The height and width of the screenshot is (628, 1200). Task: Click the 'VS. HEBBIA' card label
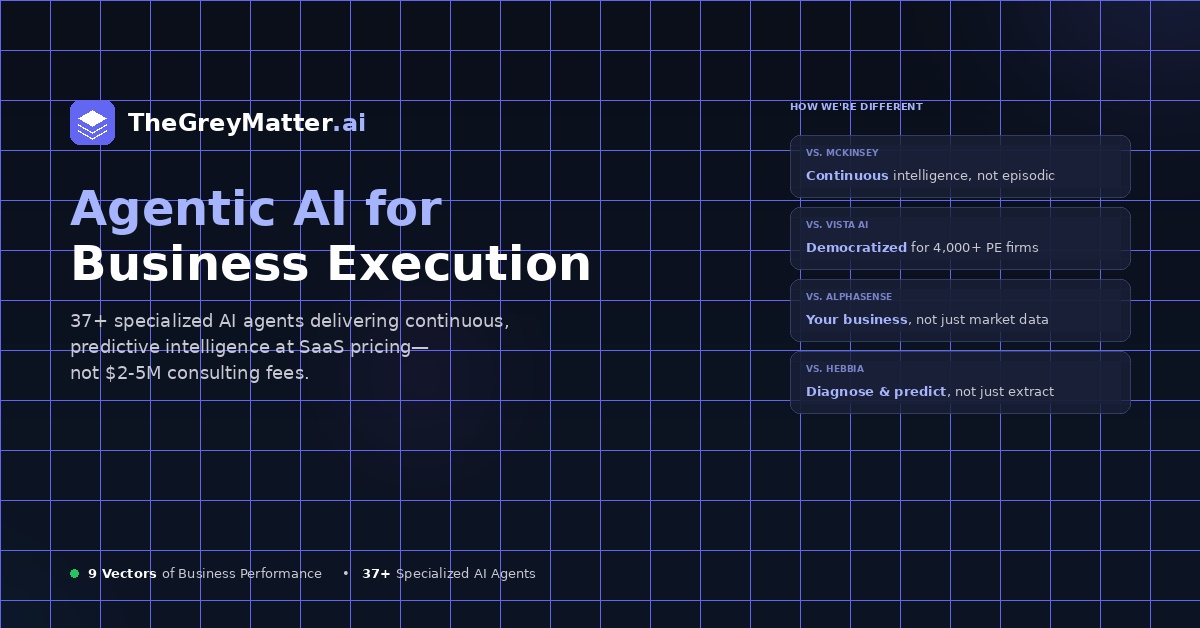tap(835, 369)
